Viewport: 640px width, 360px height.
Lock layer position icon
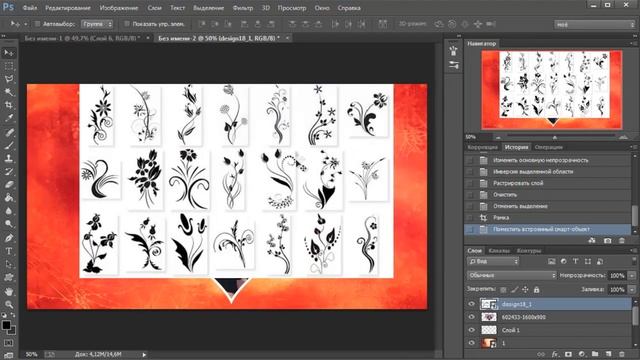click(525, 289)
